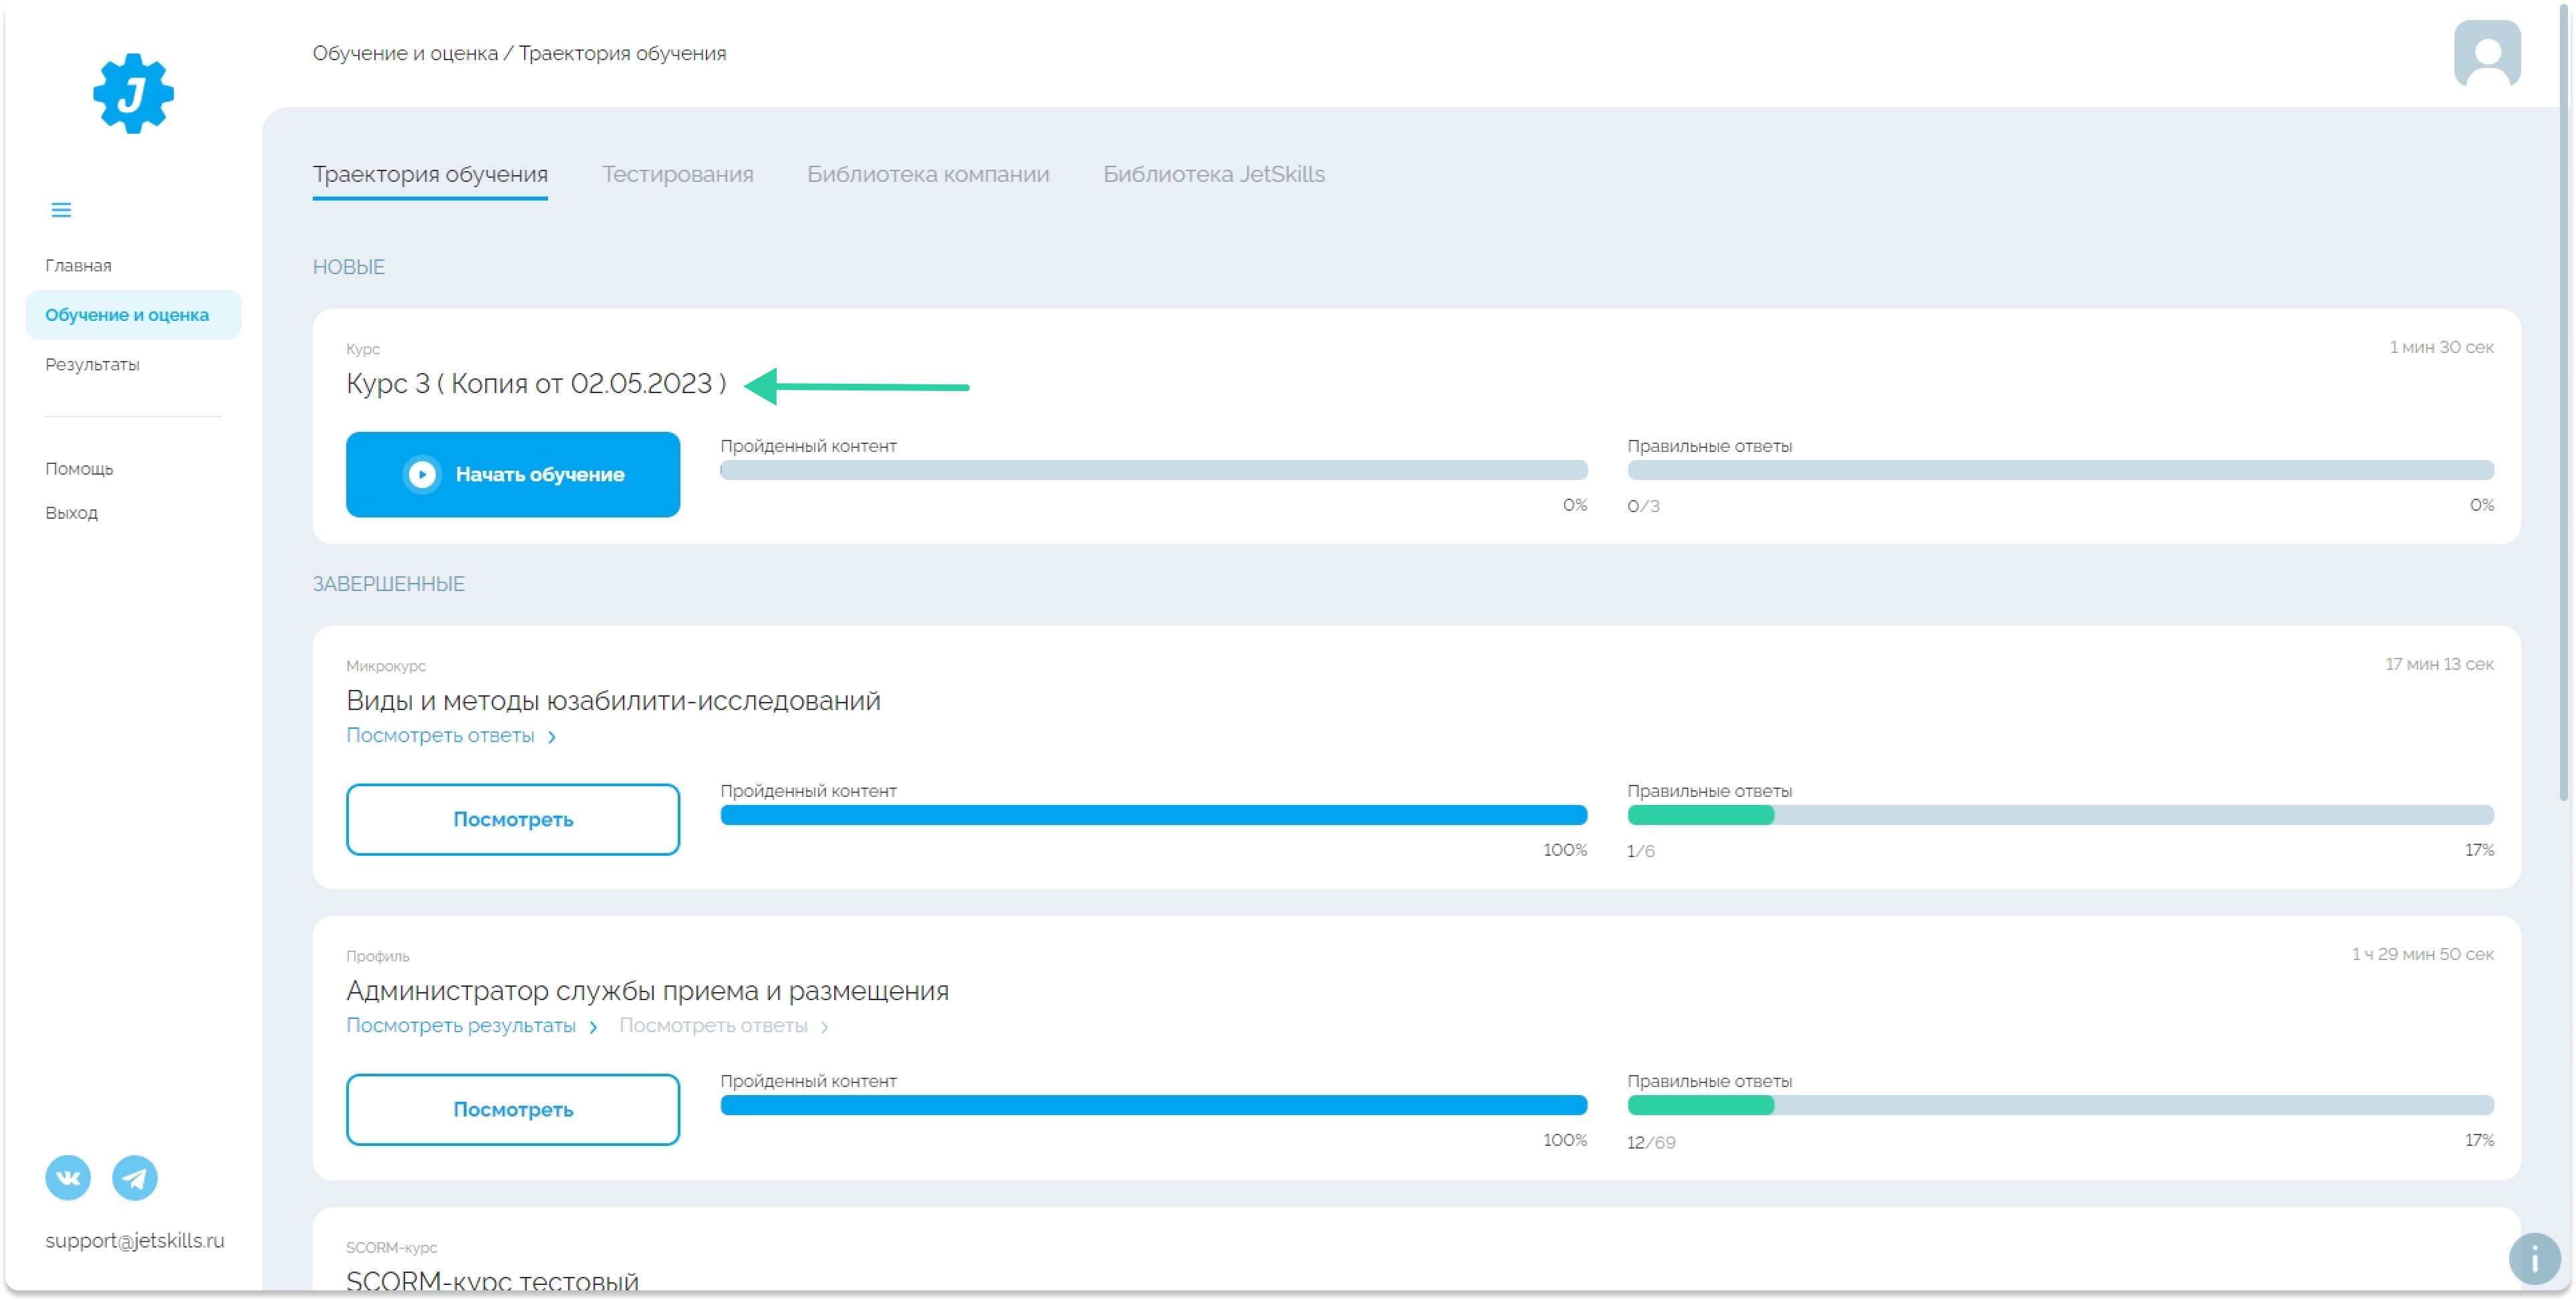Open Помощь in sidebar
Screen dimensions: 2576x1301
click(x=79, y=468)
